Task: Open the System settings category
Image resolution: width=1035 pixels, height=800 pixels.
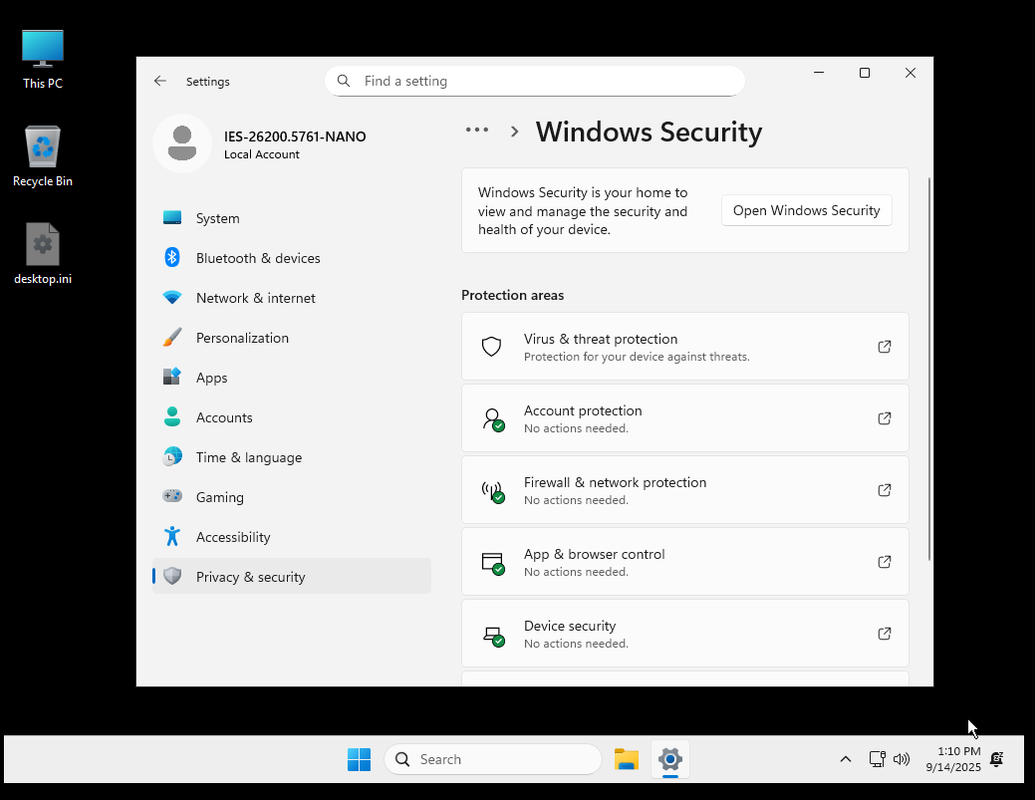Action: [x=291, y=218]
